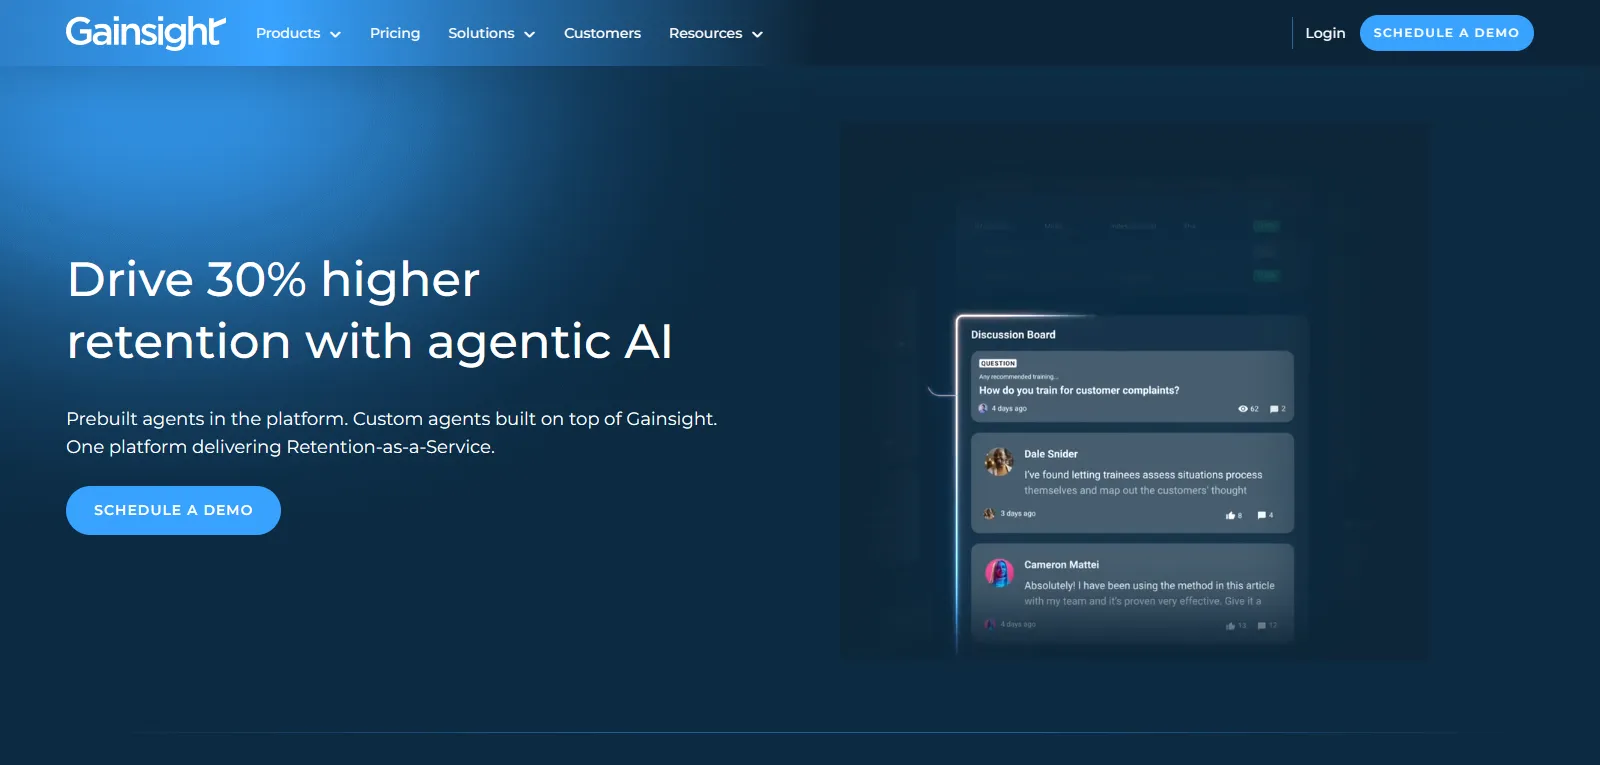This screenshot has width=1600, height=765.
Task: Click the comment icon showing 2
Action: 1274,409
